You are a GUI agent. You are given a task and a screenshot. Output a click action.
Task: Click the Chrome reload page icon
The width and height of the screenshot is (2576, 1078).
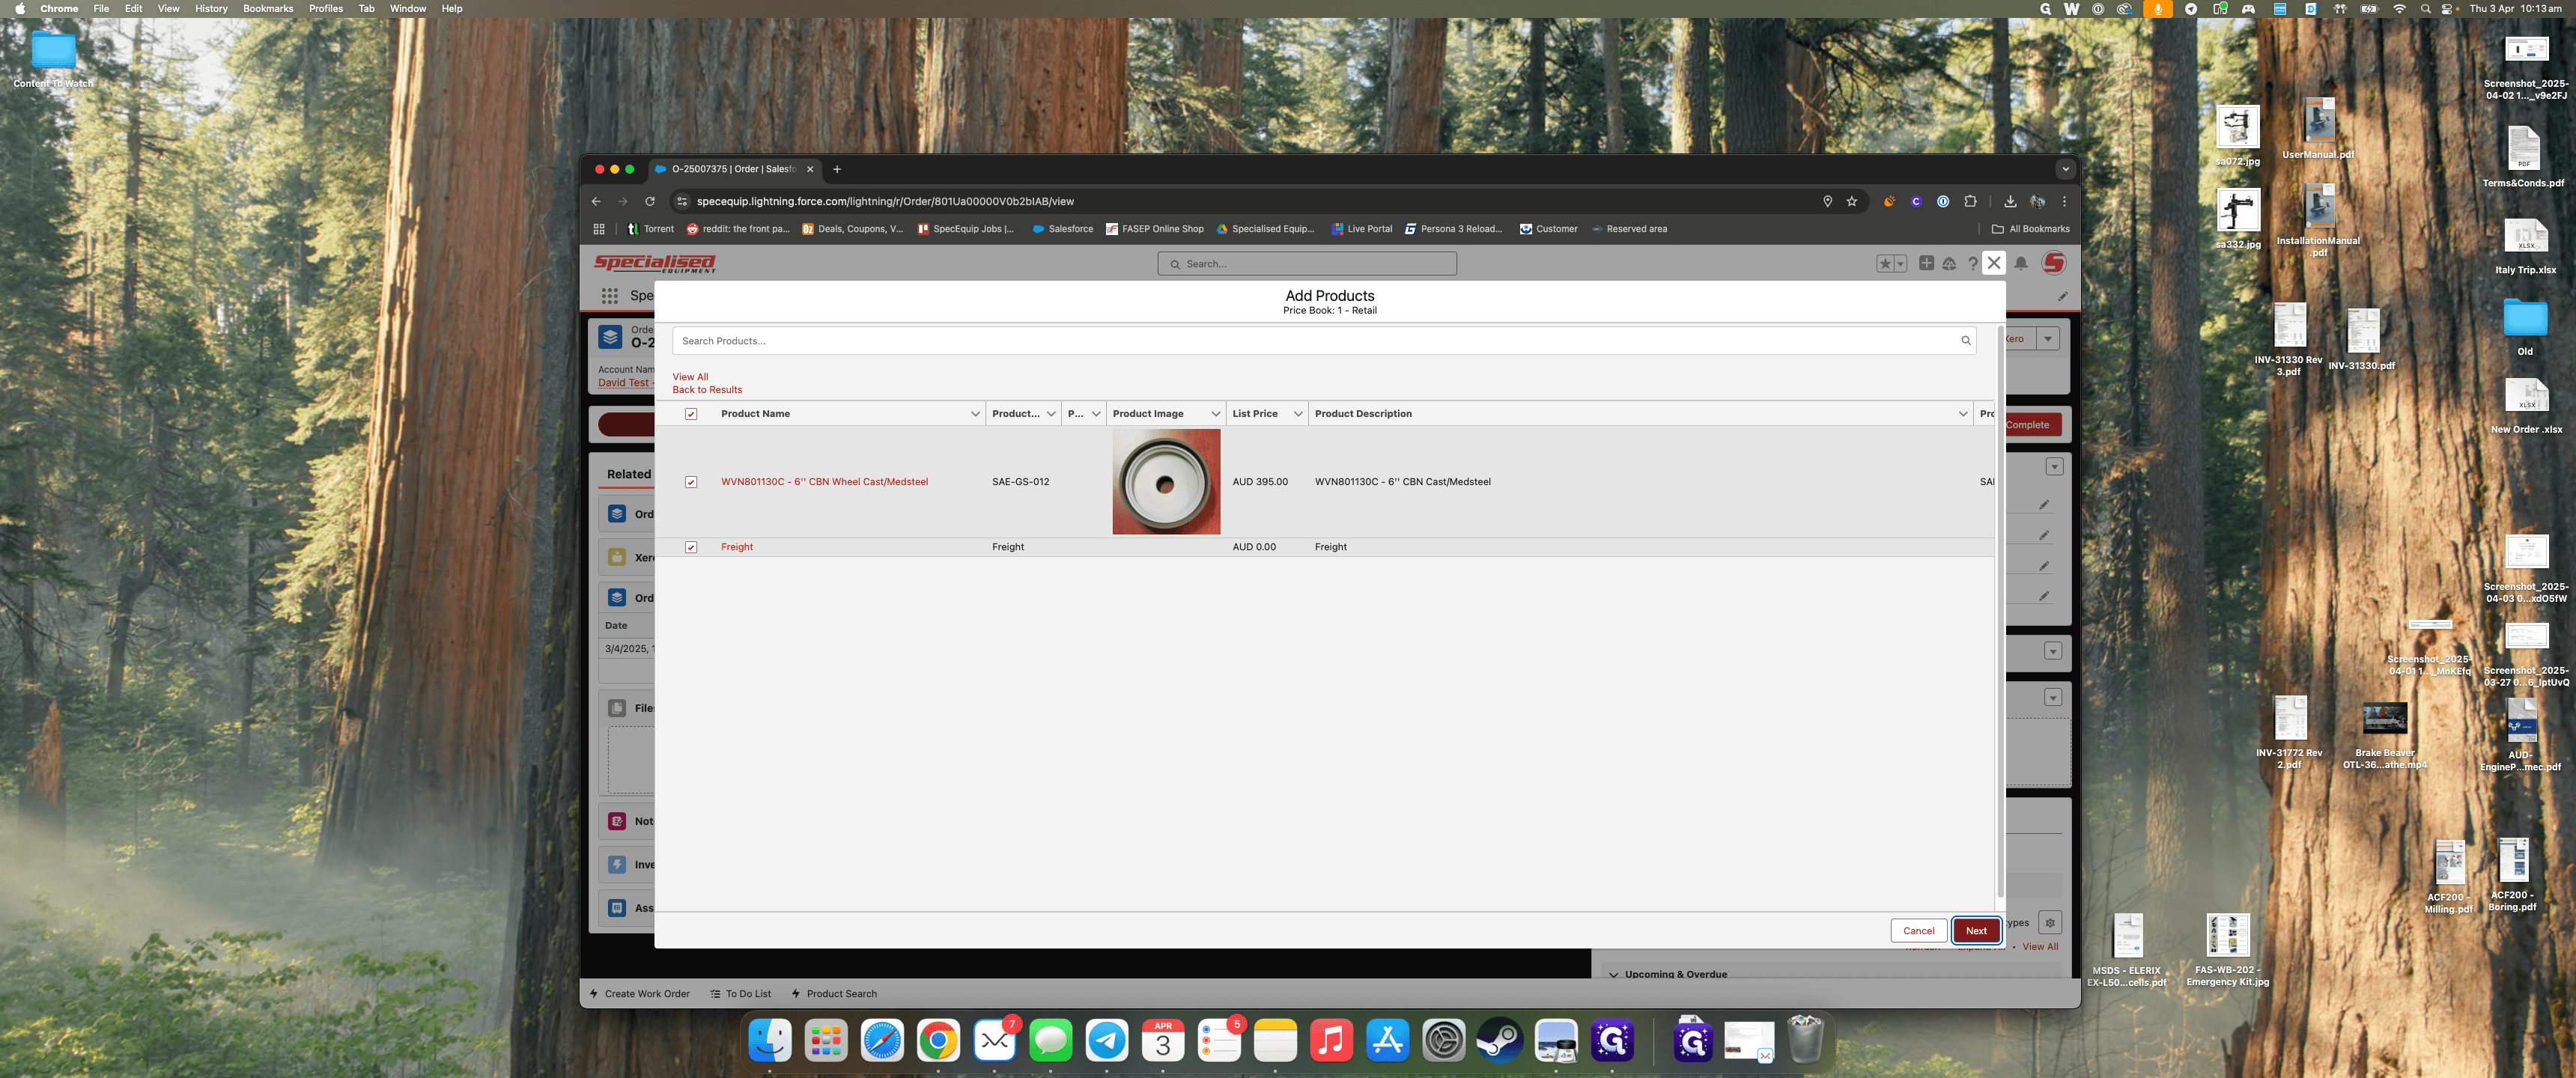(x=650, y=201)
